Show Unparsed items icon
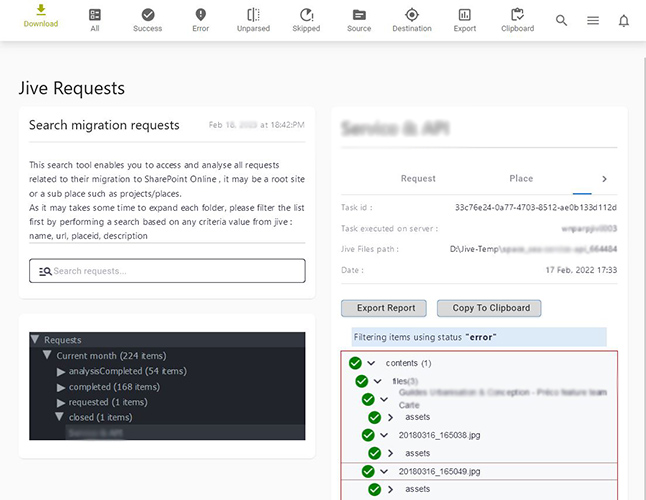646x500 pixels. pyautogui.click(x=253, y=15)
